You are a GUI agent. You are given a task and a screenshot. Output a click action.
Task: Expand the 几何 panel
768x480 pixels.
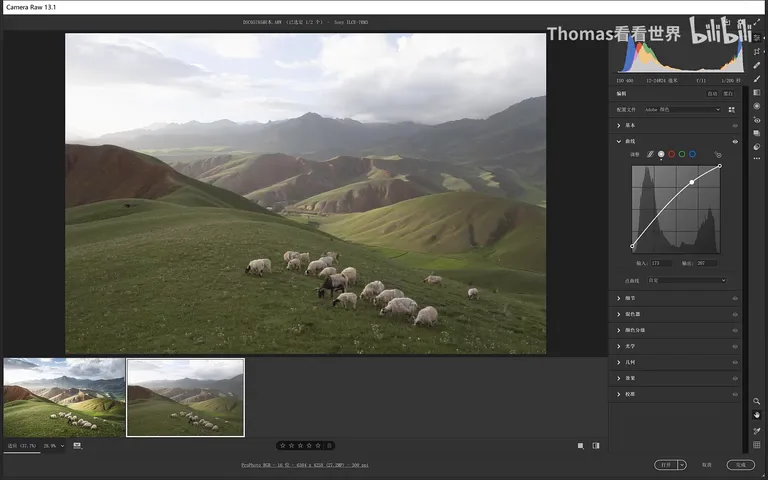[x=619, y=362]
